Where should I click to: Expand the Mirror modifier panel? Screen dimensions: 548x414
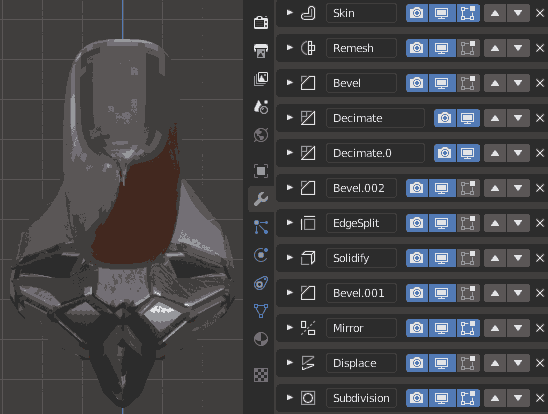point(289,327)
